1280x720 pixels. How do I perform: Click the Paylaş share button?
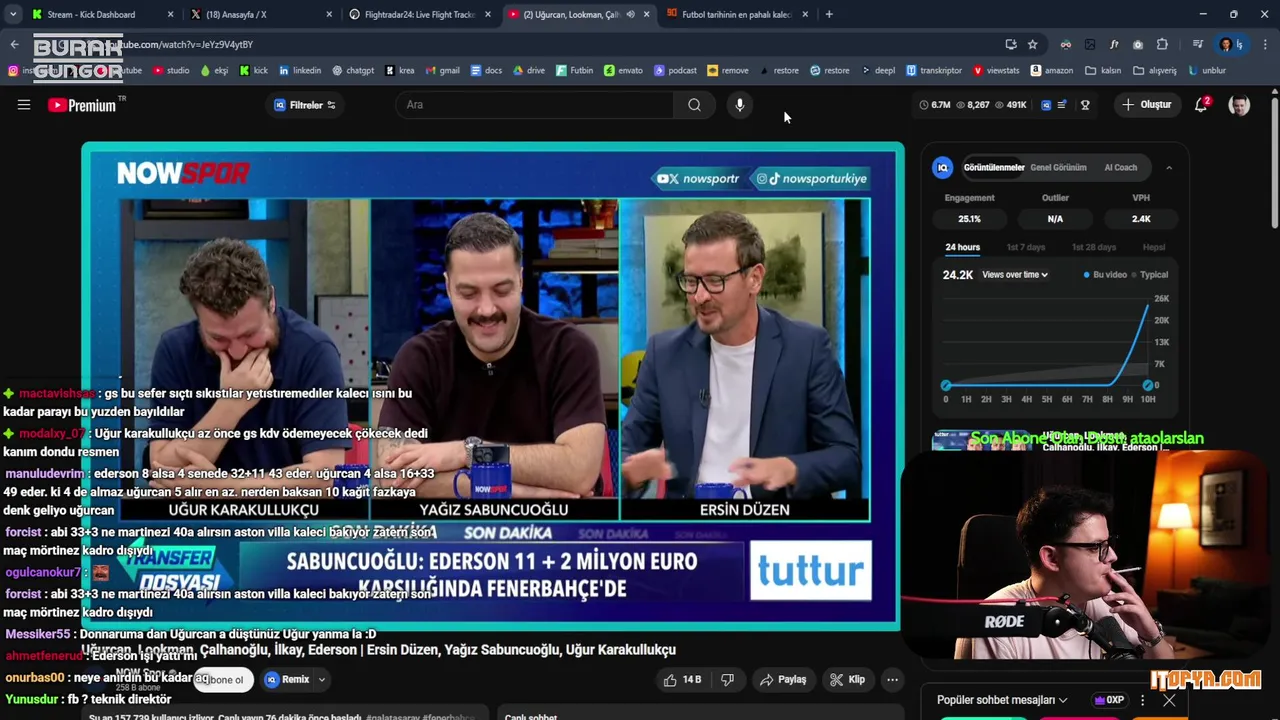[783, 680]
